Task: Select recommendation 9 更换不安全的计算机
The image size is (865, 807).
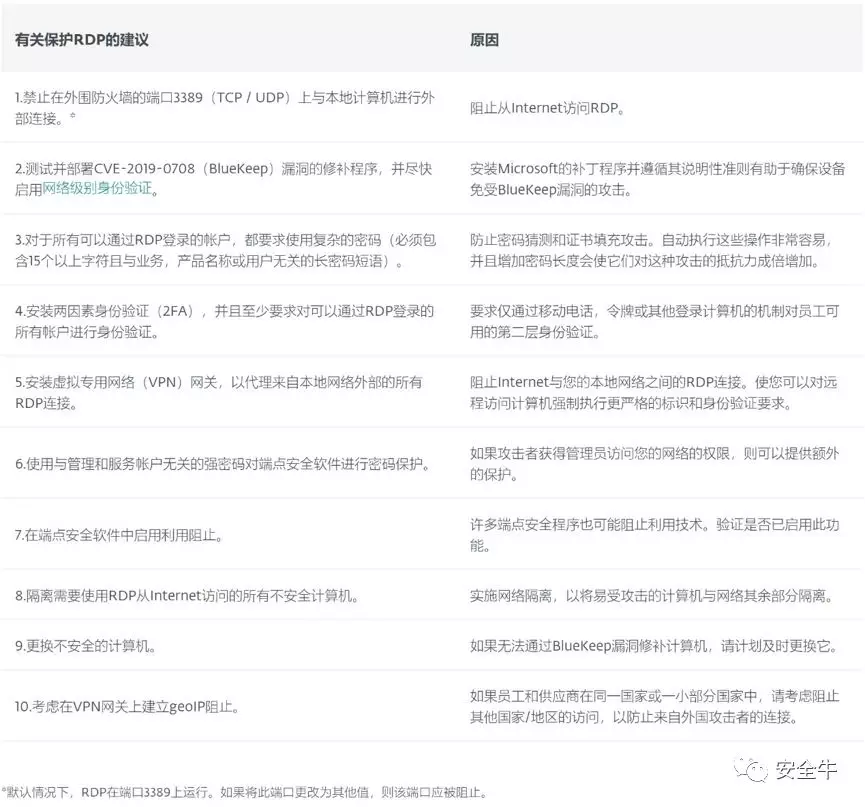Action: (x=85, y=646)
